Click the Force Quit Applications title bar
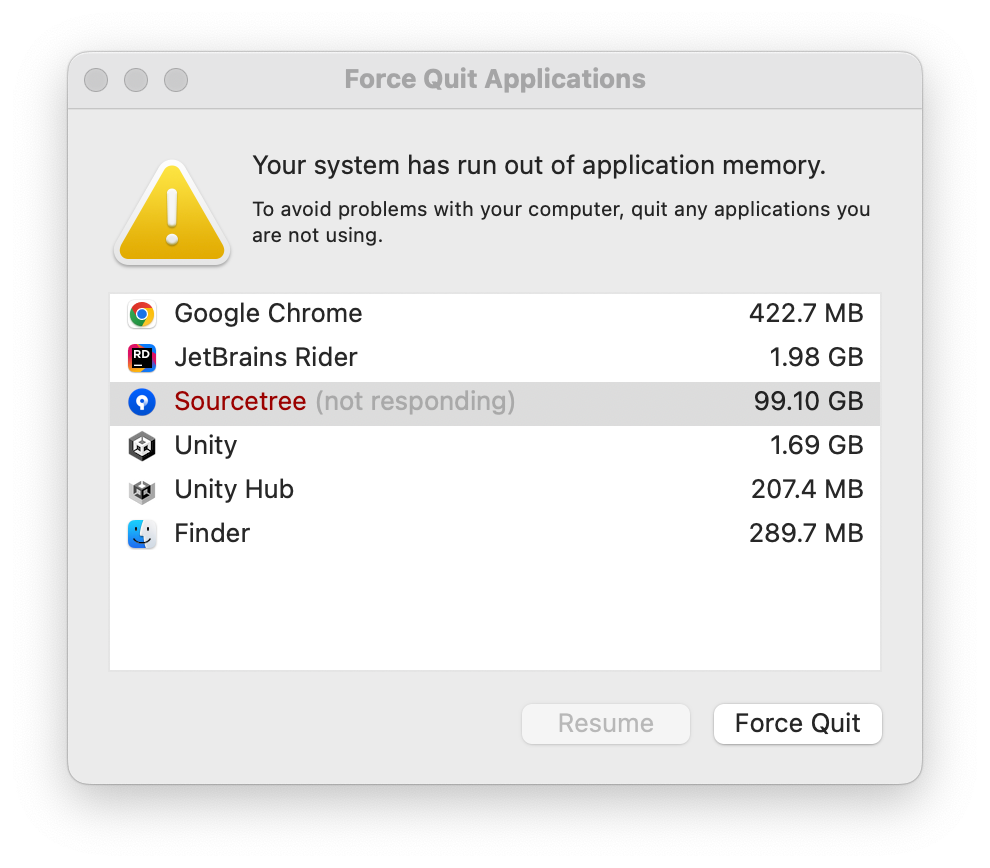This screenshot has width=990, height=868. tap(495, 80)
